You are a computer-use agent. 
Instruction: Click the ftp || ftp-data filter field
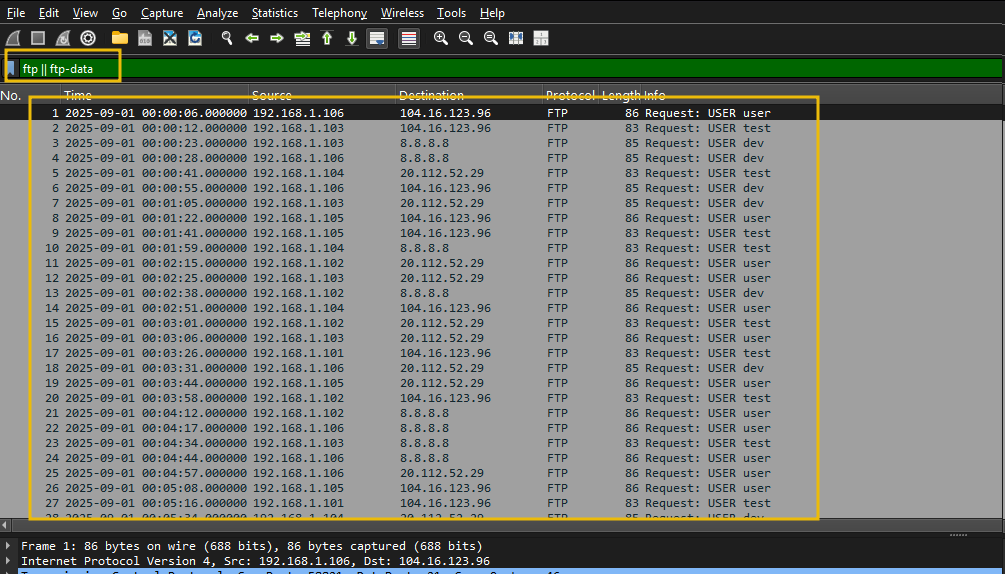pyautogui.click(x=500, y=68)
